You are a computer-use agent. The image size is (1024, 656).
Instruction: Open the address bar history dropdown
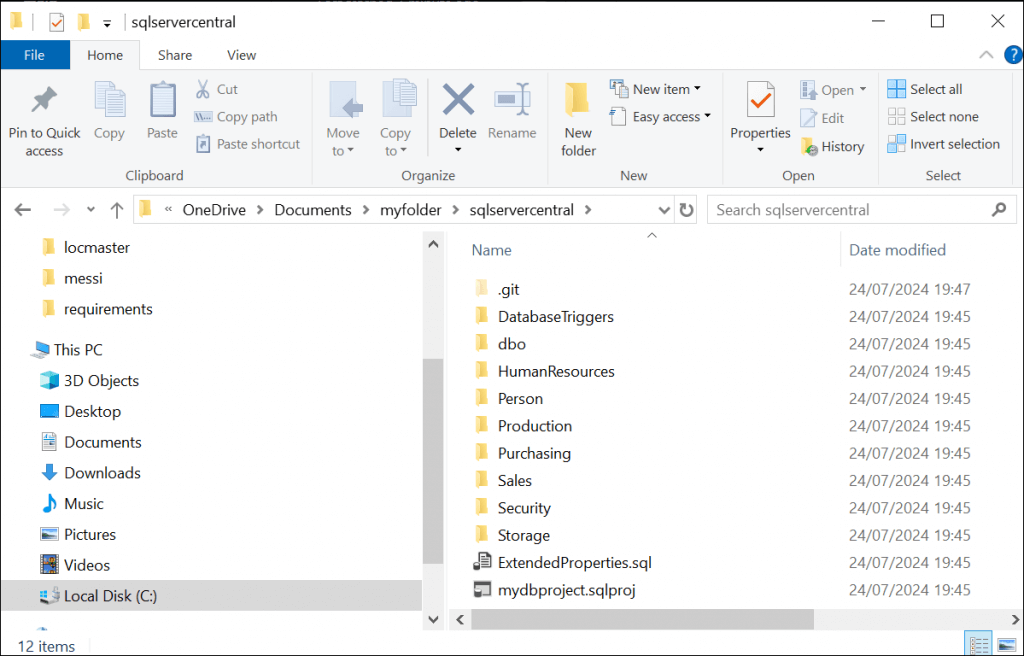pos(665,209)
